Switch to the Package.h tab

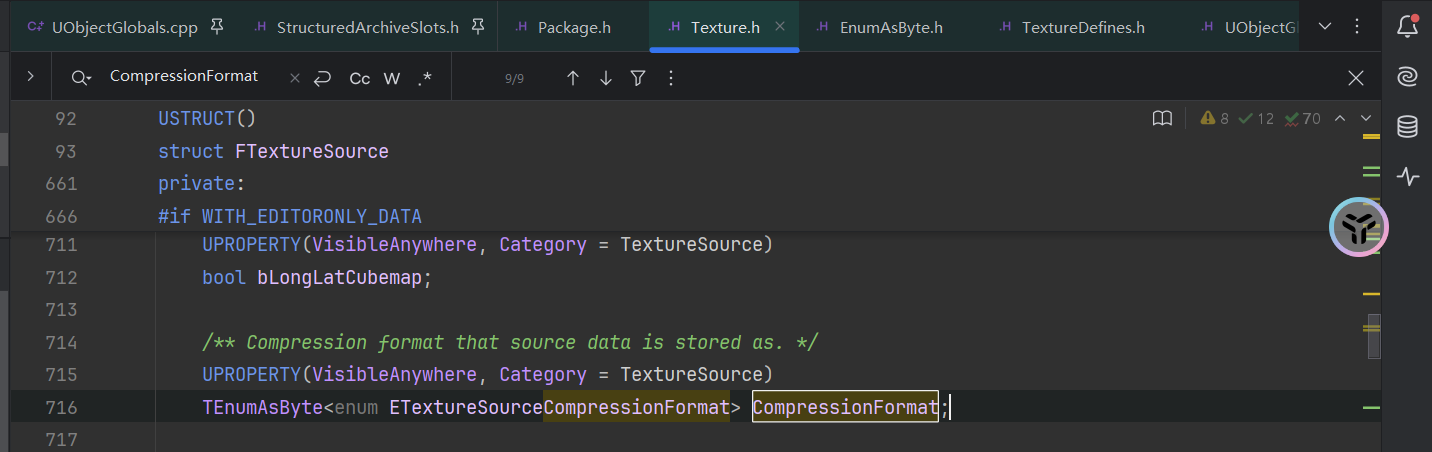click(x=573, y=27)
